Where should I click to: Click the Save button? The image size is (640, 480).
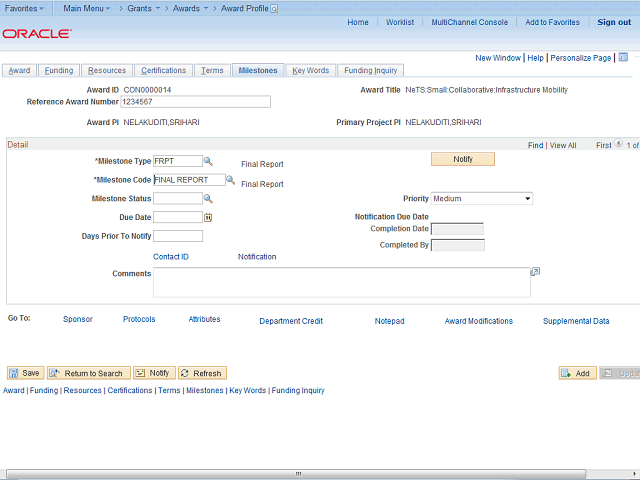tap(25, 373)
